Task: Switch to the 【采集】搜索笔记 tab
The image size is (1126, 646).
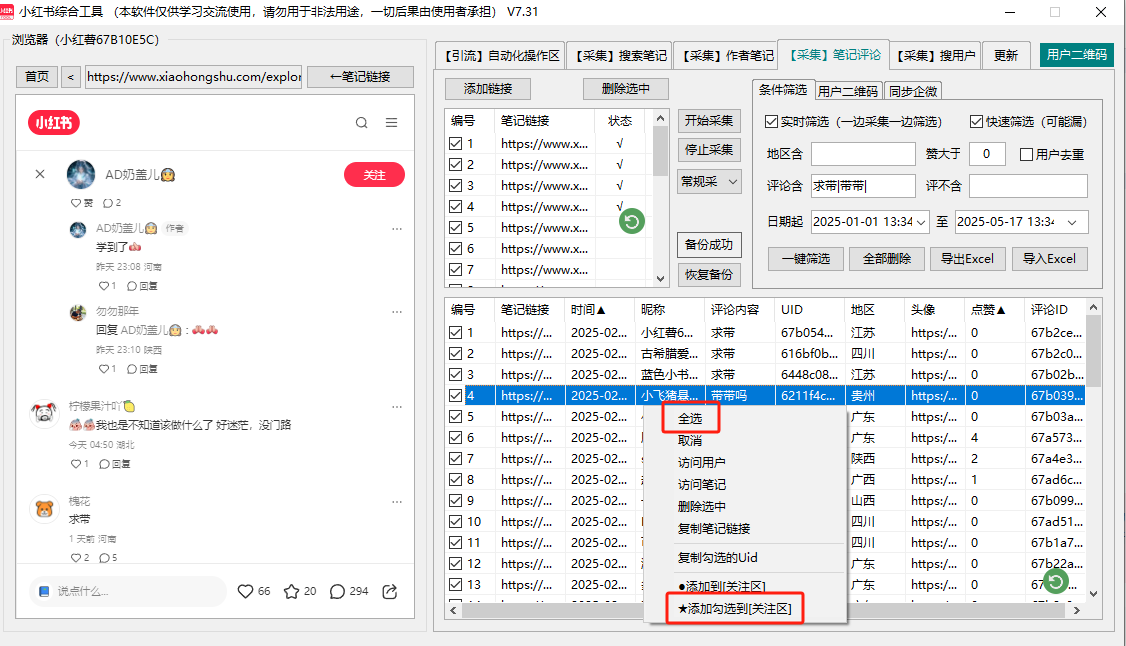Action: pyautogui.click(x=618, y=55)
